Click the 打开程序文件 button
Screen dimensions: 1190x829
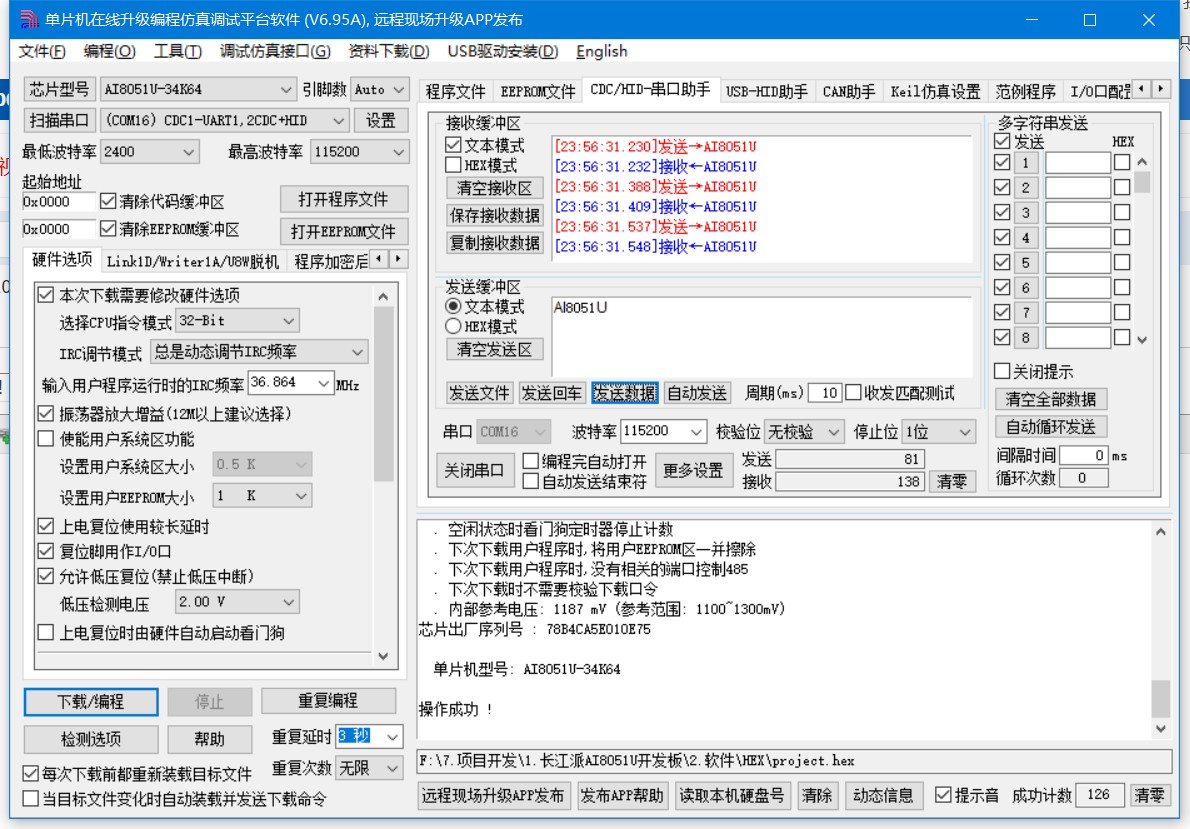pos(344,199)
